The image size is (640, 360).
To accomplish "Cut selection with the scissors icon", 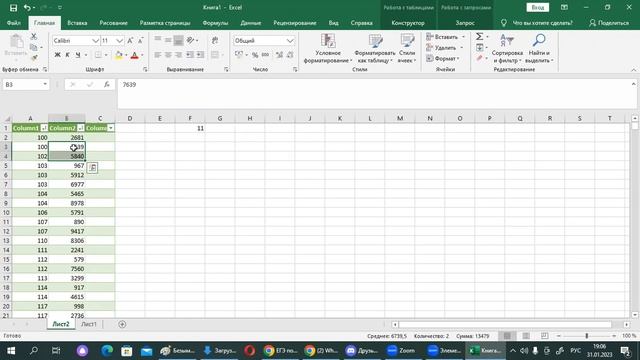I will click(34, 37).
